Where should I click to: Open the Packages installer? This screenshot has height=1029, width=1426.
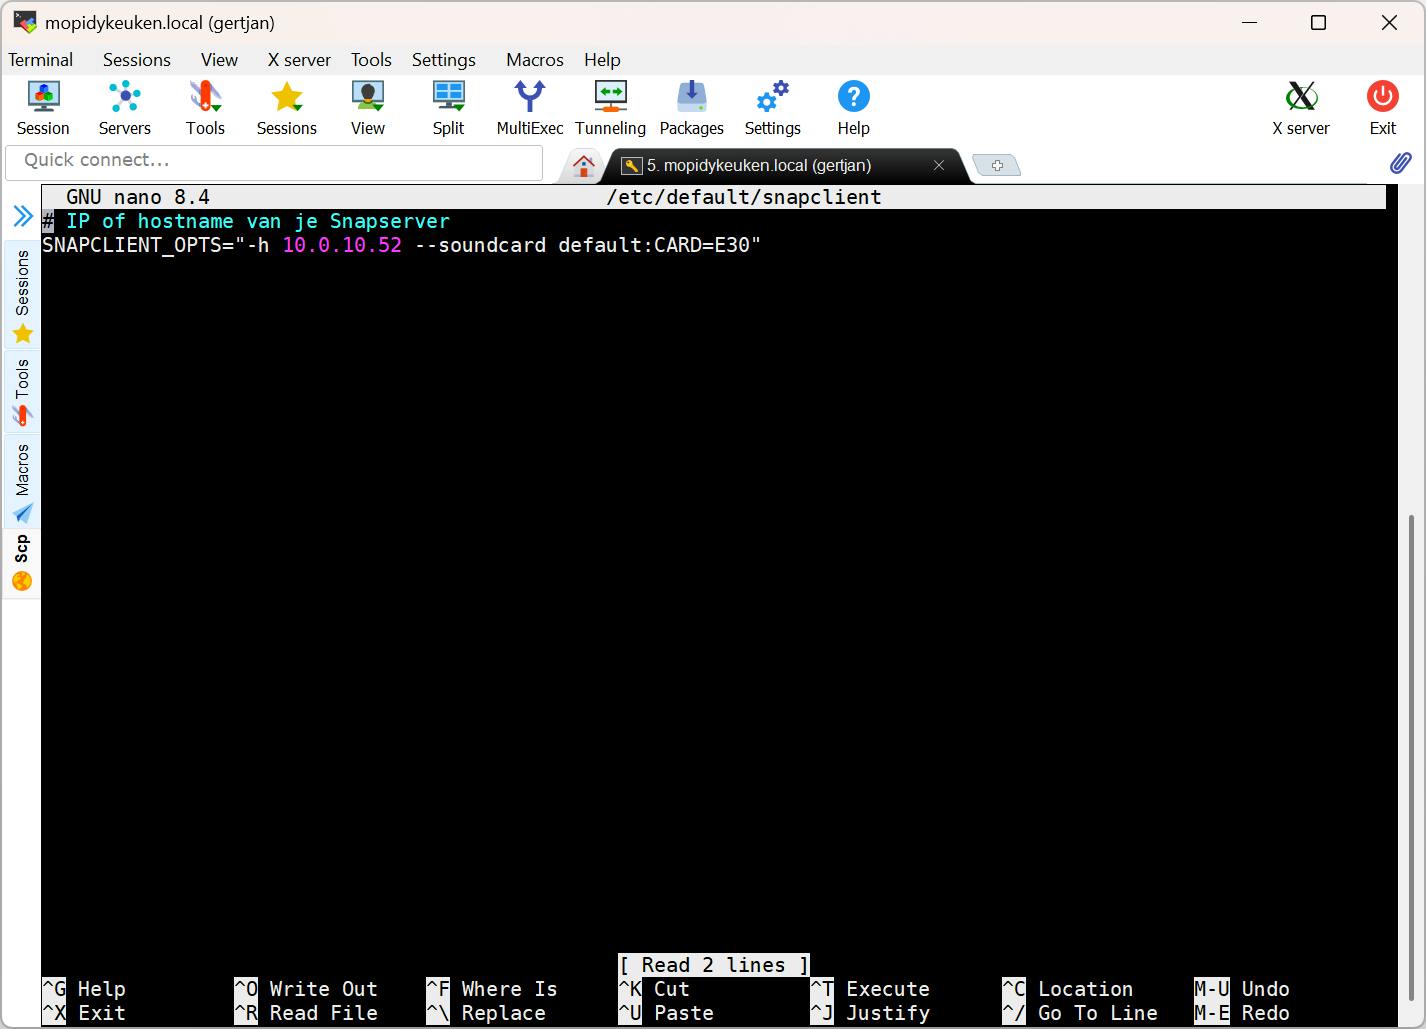[x=691, y=108]
